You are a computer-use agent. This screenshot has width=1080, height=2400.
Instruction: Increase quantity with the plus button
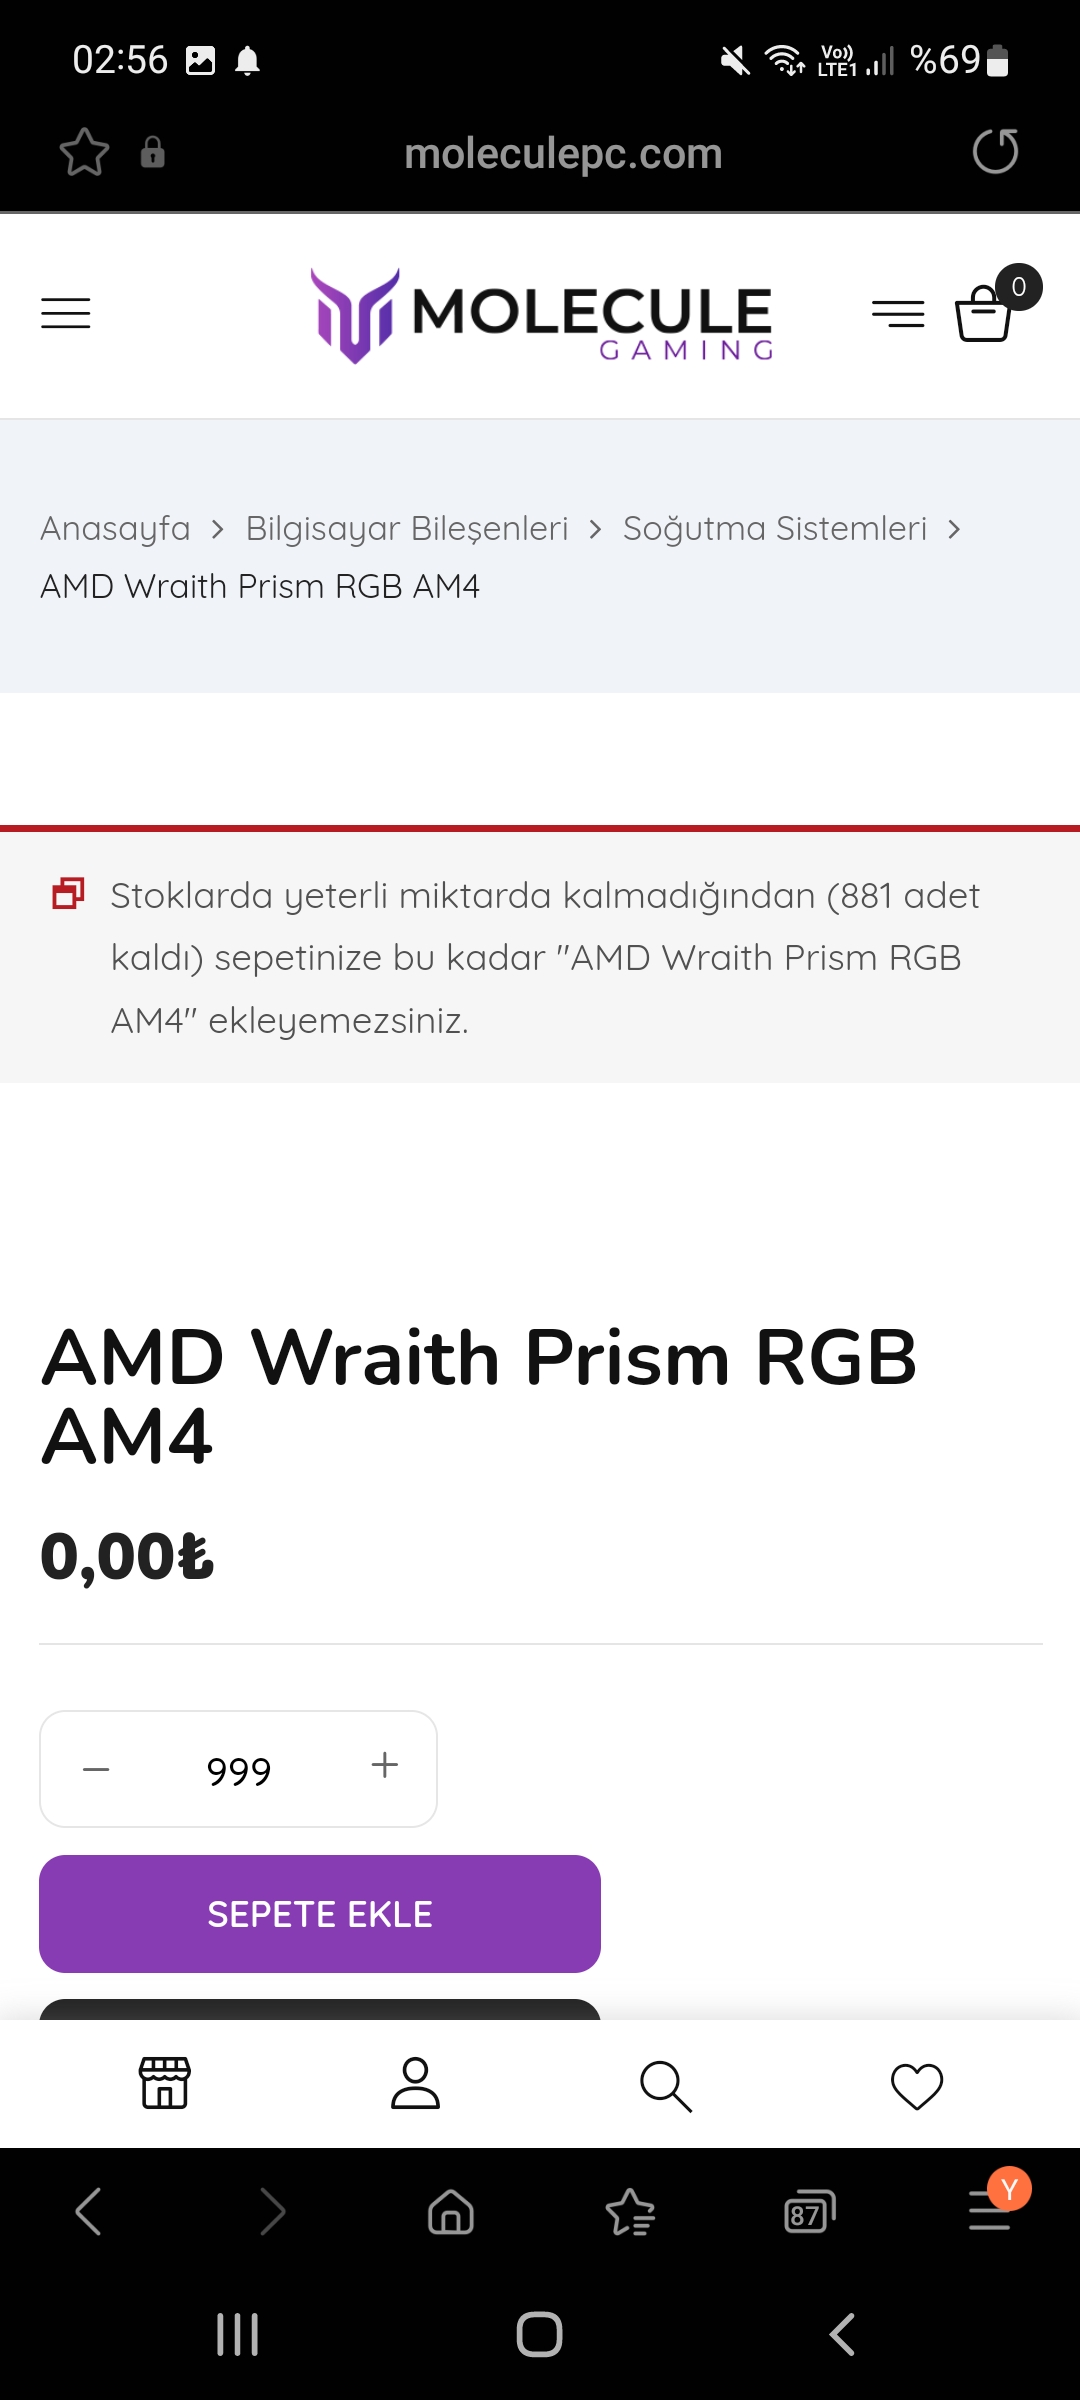pyautogui.click(x=385, y=1766)
